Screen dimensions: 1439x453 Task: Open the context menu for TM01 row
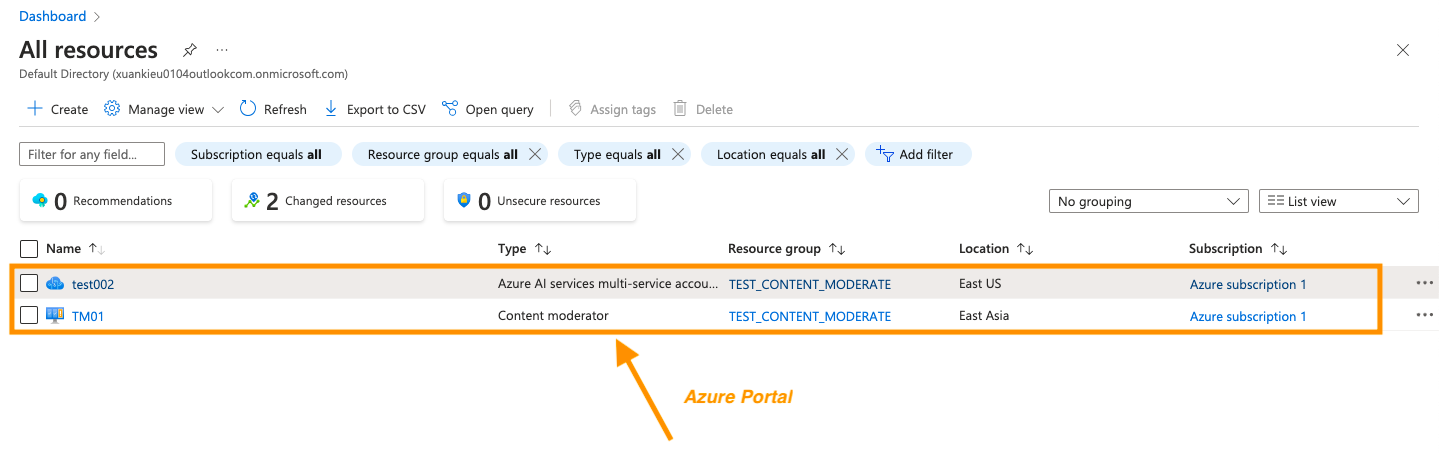pyautogui.click(x=1425, y=315)
